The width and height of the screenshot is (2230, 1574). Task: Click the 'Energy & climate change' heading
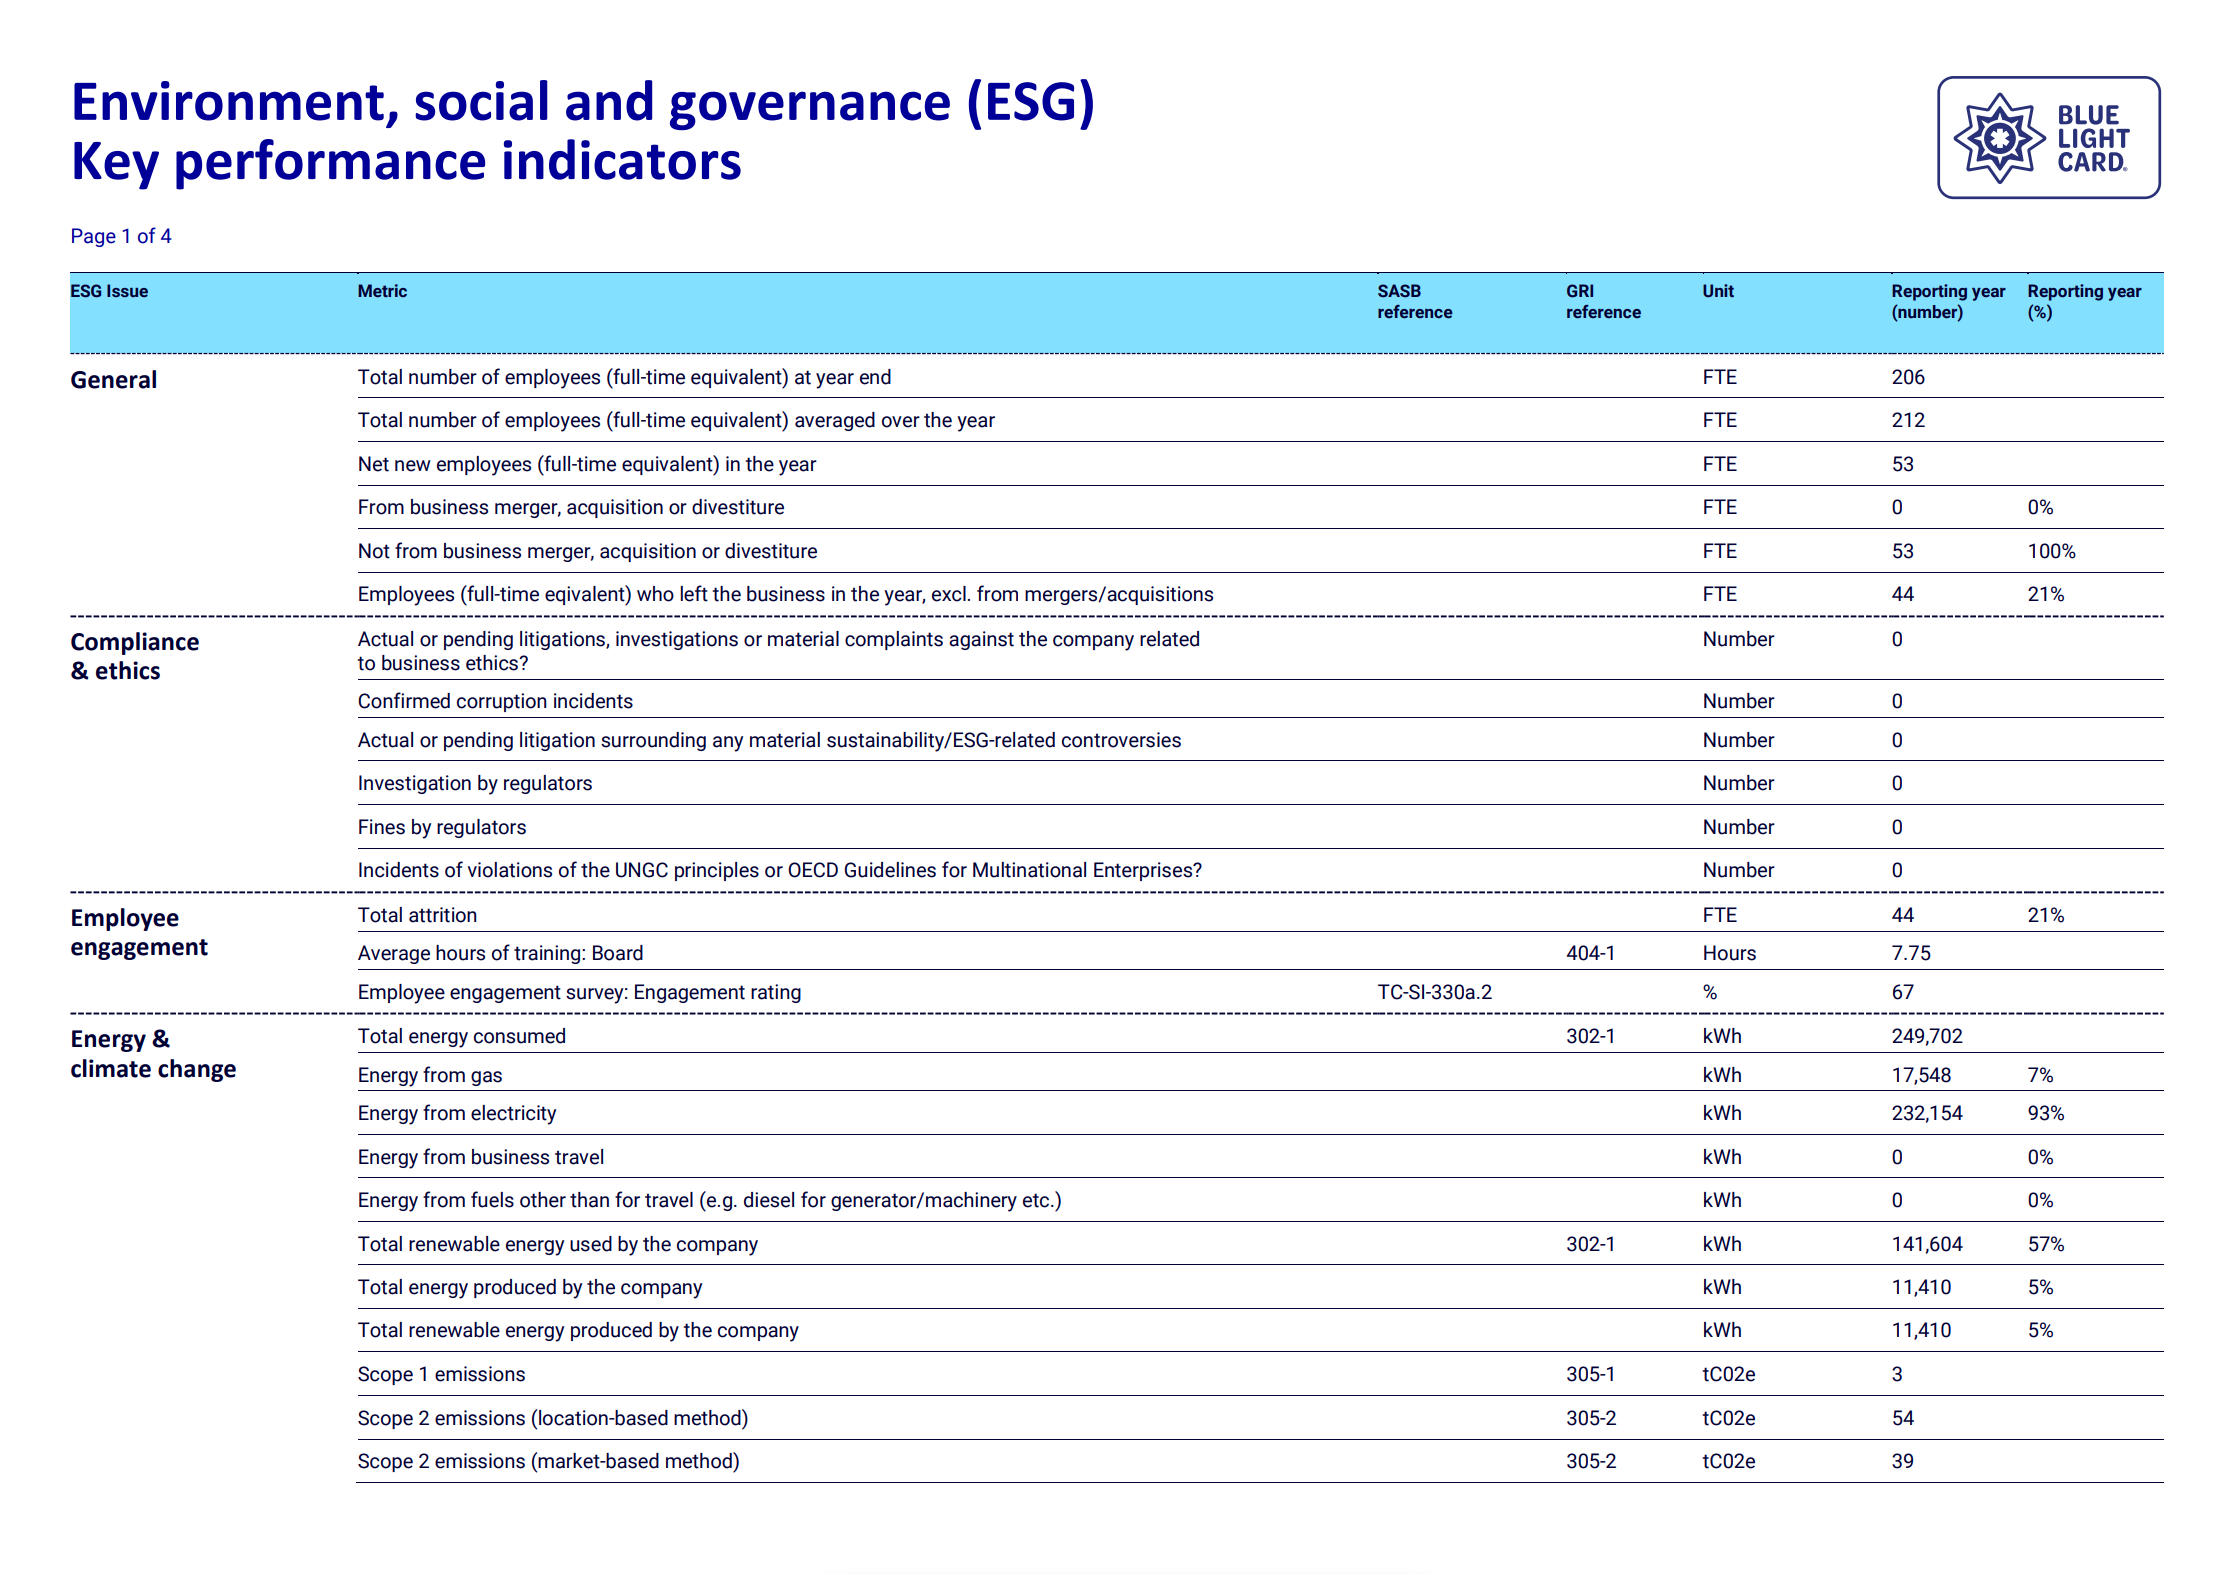(152, 1053)
